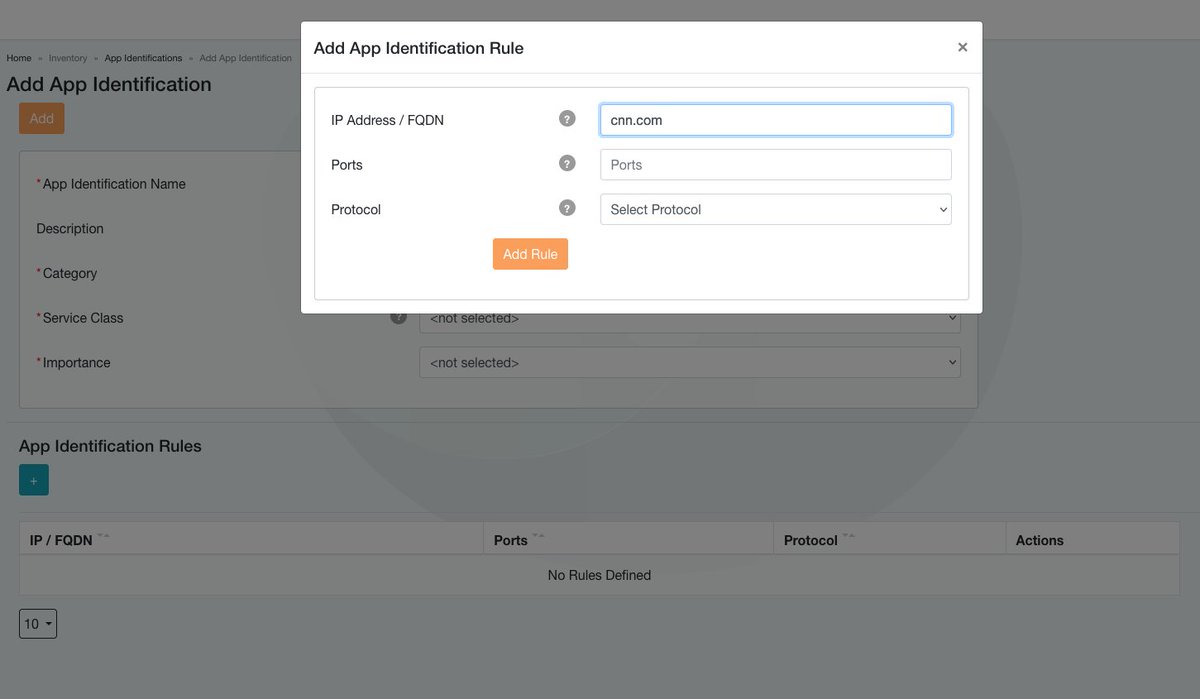The height and width of the screenshot is (699, 1200).
Task: Click the Ports input field
Action: pos(776,165)
